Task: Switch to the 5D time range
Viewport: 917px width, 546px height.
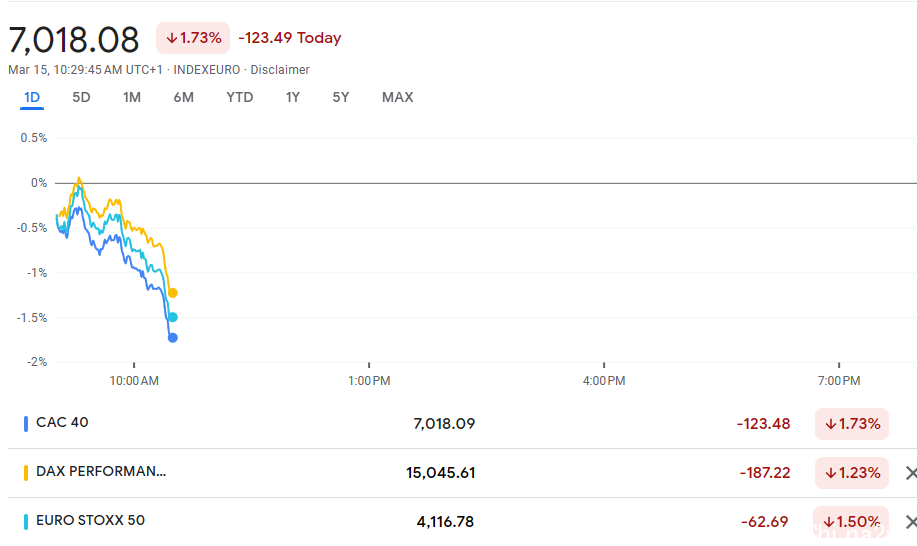Action: point(81,97)
